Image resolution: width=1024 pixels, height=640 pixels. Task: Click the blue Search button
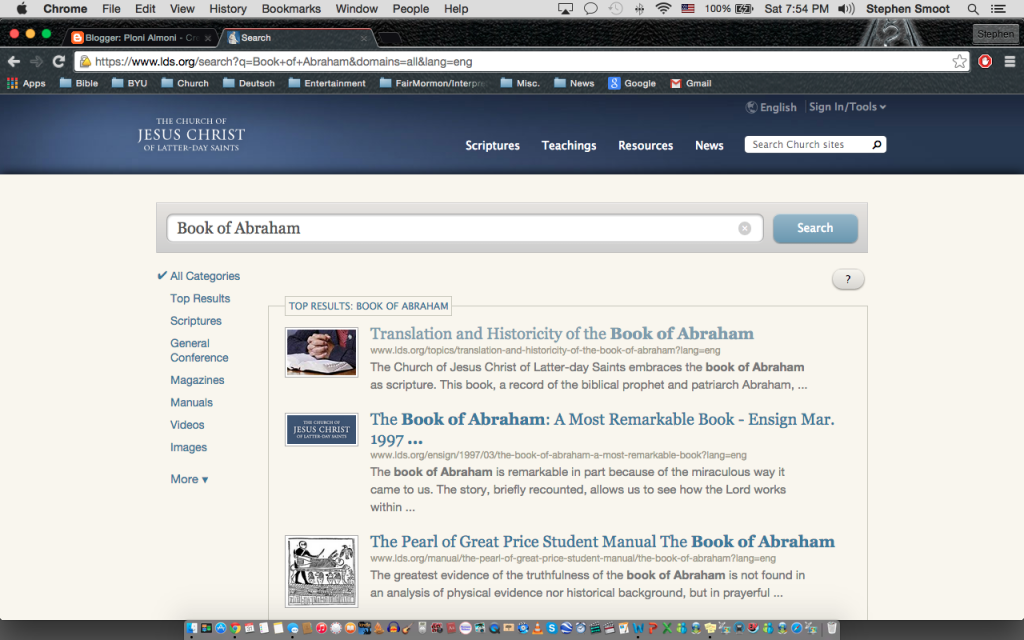coord(815,228)
